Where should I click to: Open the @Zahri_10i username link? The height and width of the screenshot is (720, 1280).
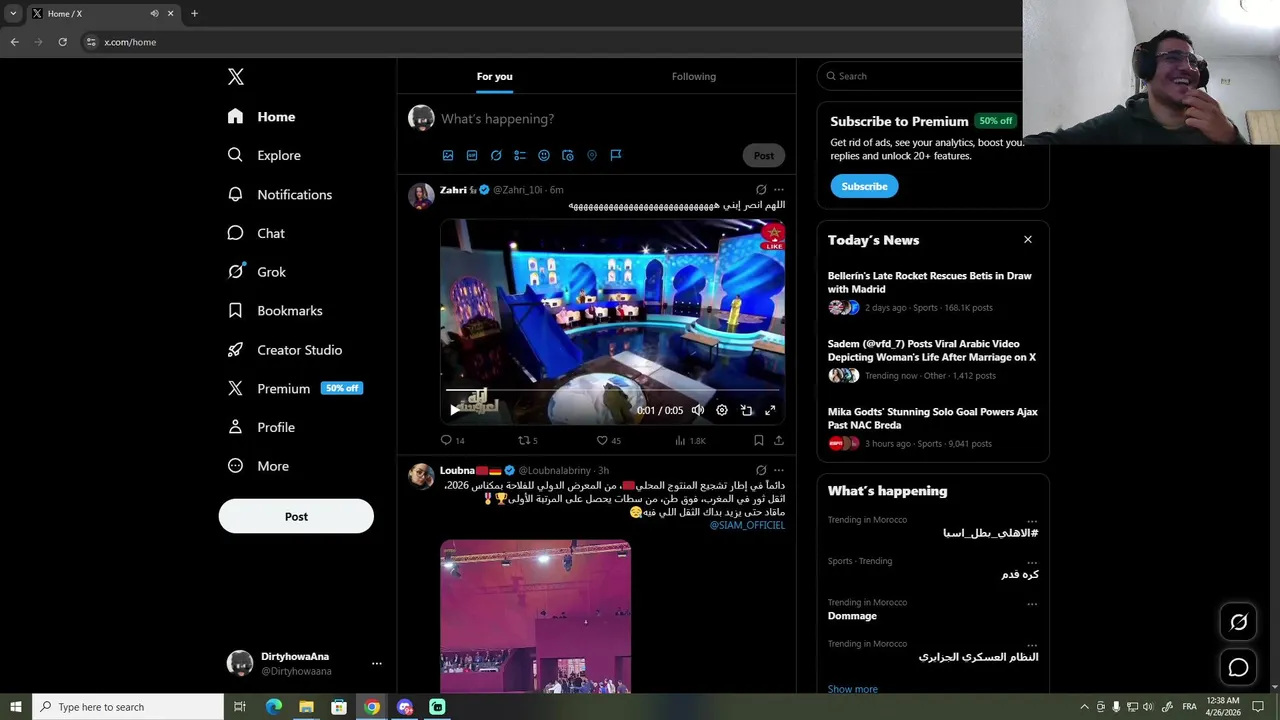[x=517, y=190]
